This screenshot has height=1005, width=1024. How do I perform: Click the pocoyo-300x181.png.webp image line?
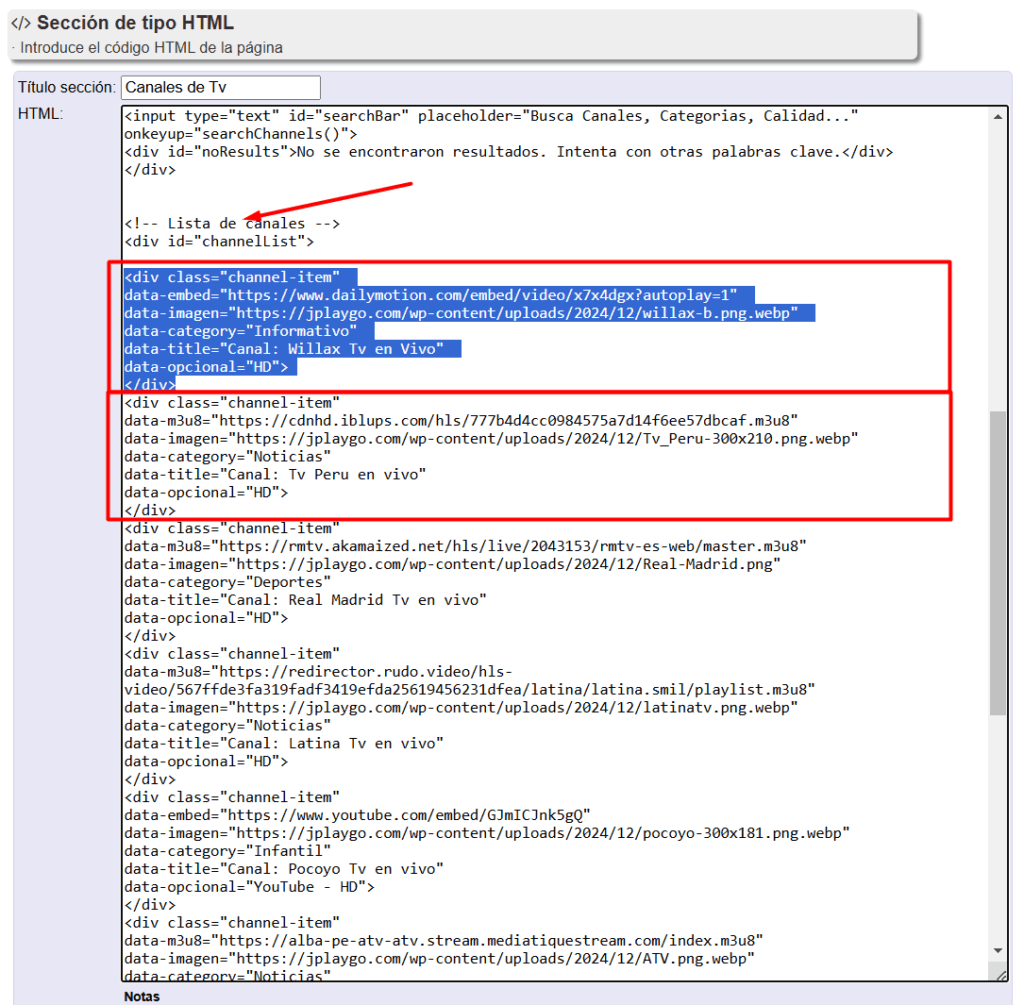[487, 833]
